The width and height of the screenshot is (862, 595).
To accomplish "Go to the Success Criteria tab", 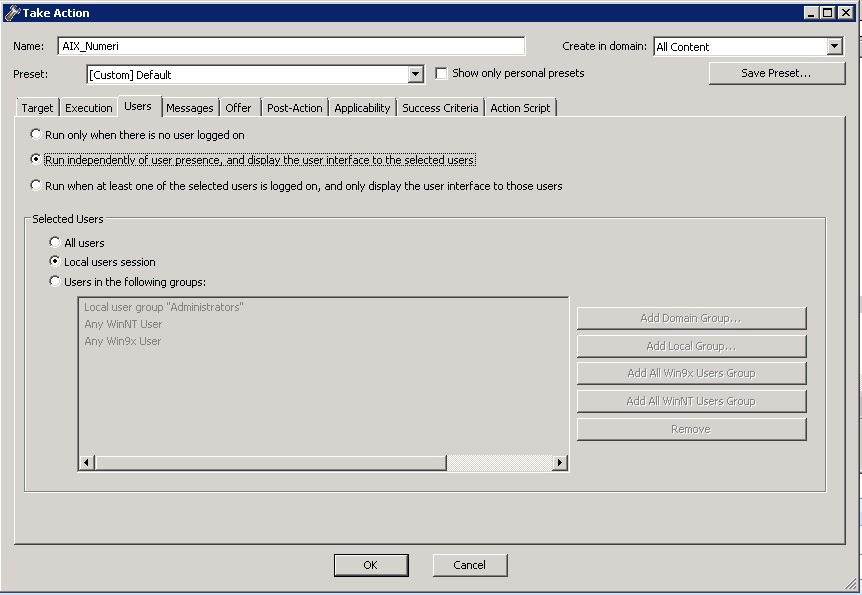I will [440, 107].
